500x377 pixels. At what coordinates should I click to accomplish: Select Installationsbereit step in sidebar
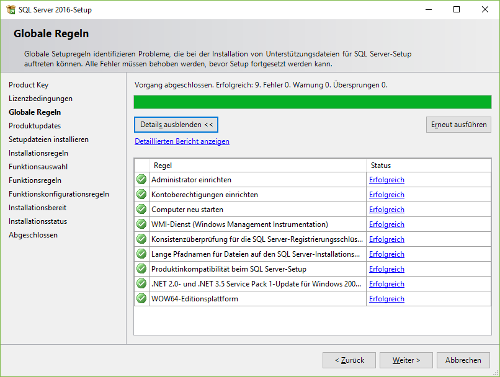click(37, 208)
